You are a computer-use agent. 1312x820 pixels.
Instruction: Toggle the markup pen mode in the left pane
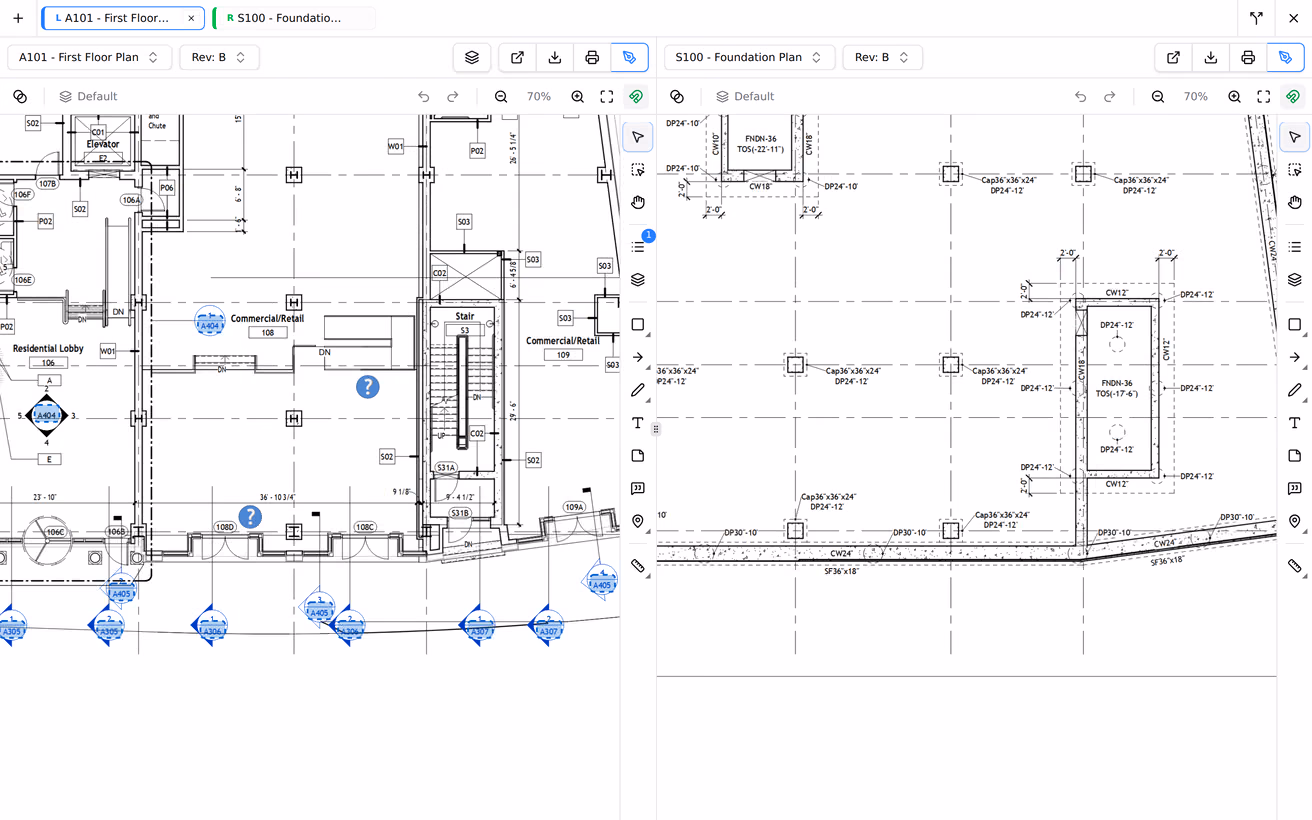pyautogui.click(x=629, y=57)
